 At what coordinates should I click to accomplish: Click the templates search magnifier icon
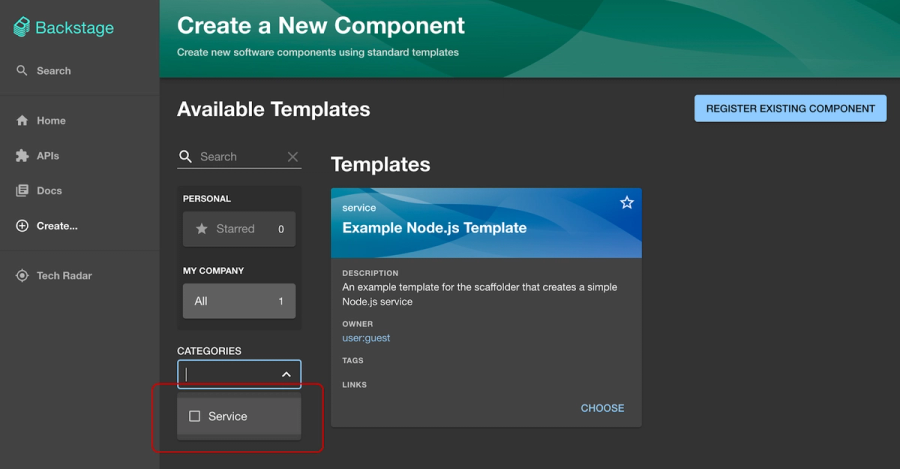185,156
